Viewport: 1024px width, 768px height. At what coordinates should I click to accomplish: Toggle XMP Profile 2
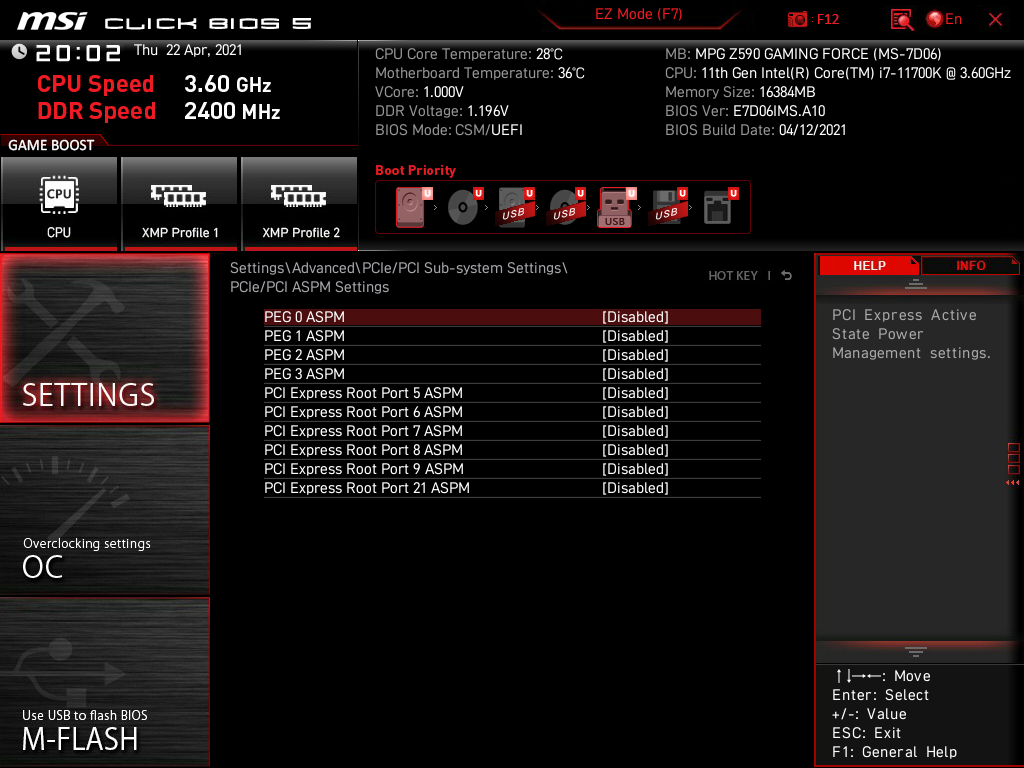[x=300, y=204]
